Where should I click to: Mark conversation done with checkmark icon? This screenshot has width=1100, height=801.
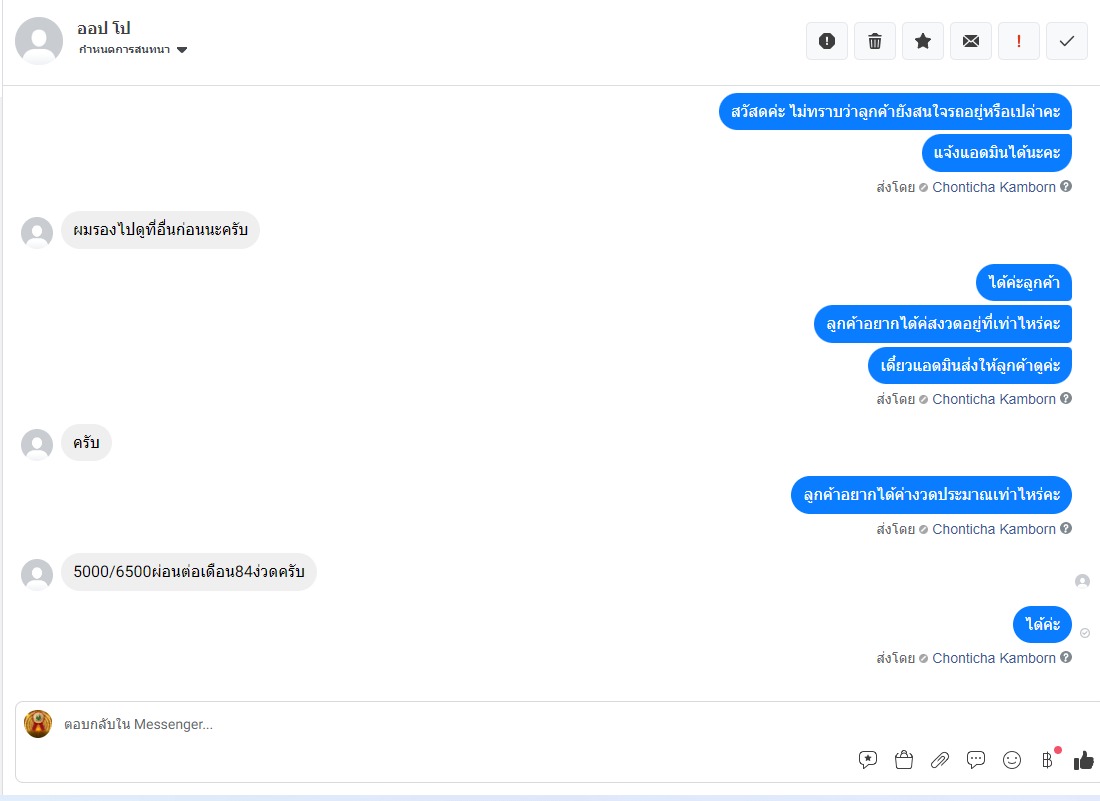point(1066,41)
